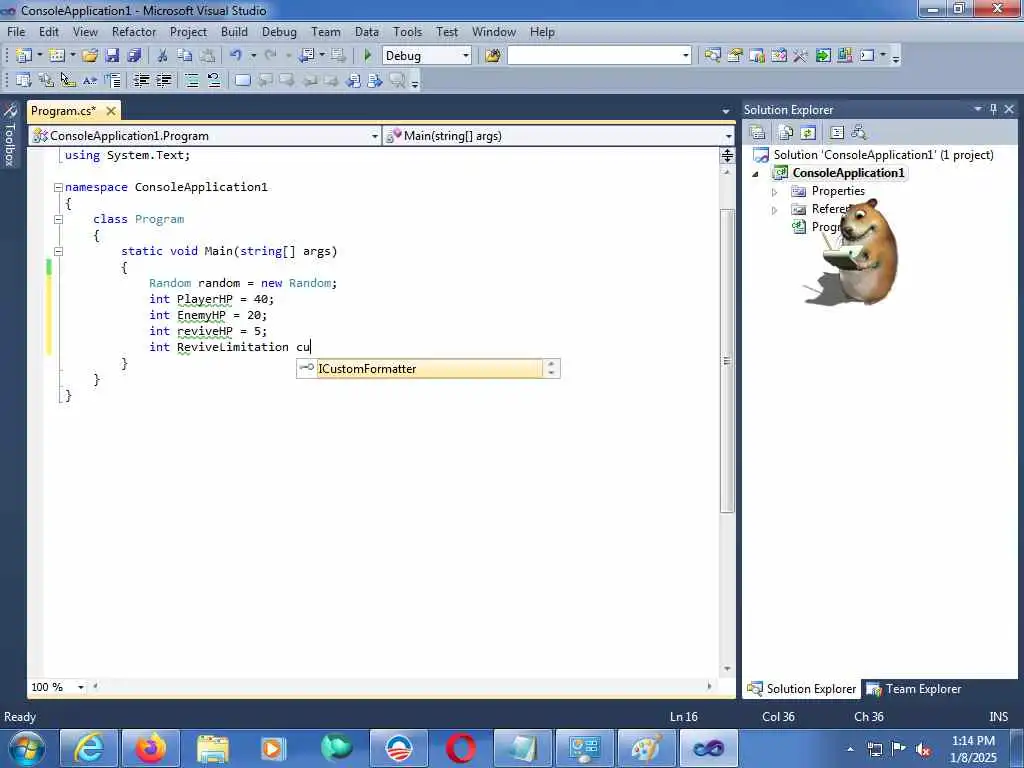
Task: Open Start Page via green arrow icon
Action: (823, 56)
